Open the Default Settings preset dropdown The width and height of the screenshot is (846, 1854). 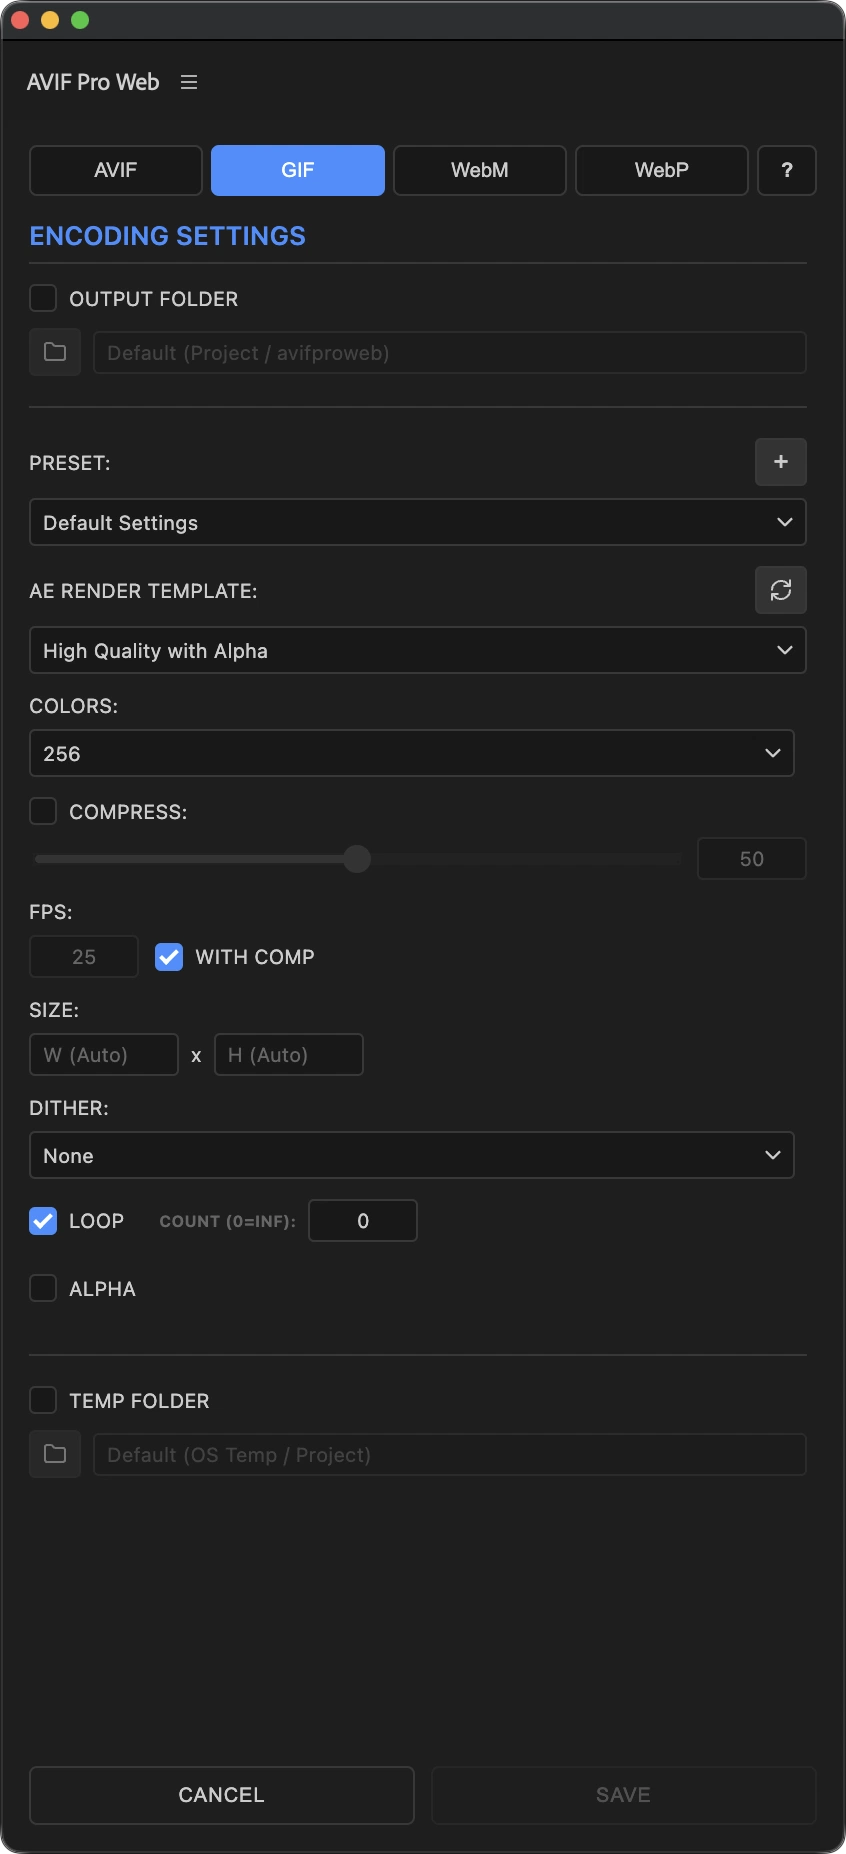[418, 522]
